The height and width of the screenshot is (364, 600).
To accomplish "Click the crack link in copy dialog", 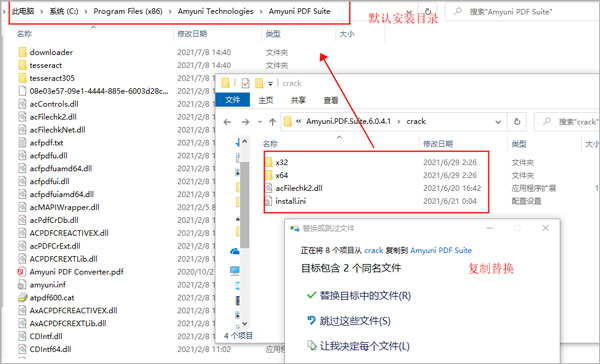I will 373,250.
